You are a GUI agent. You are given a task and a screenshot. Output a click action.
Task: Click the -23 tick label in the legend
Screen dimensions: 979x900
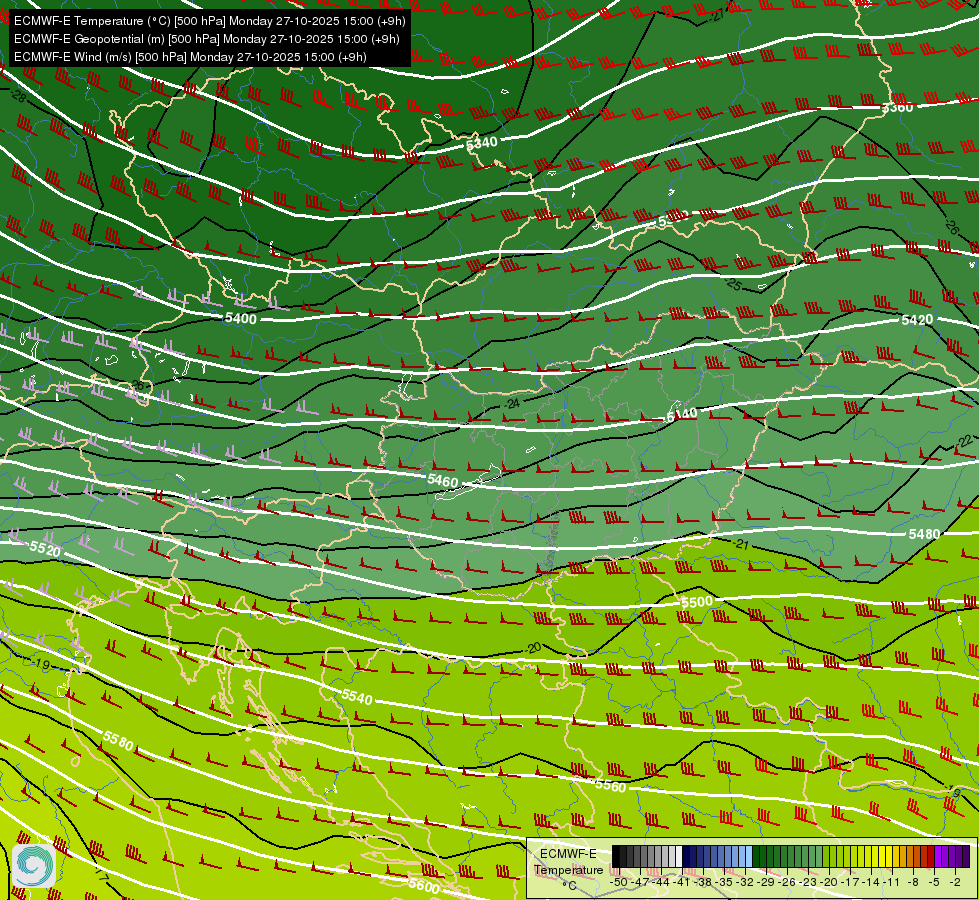pyautogui.click(x=808, y=882)
